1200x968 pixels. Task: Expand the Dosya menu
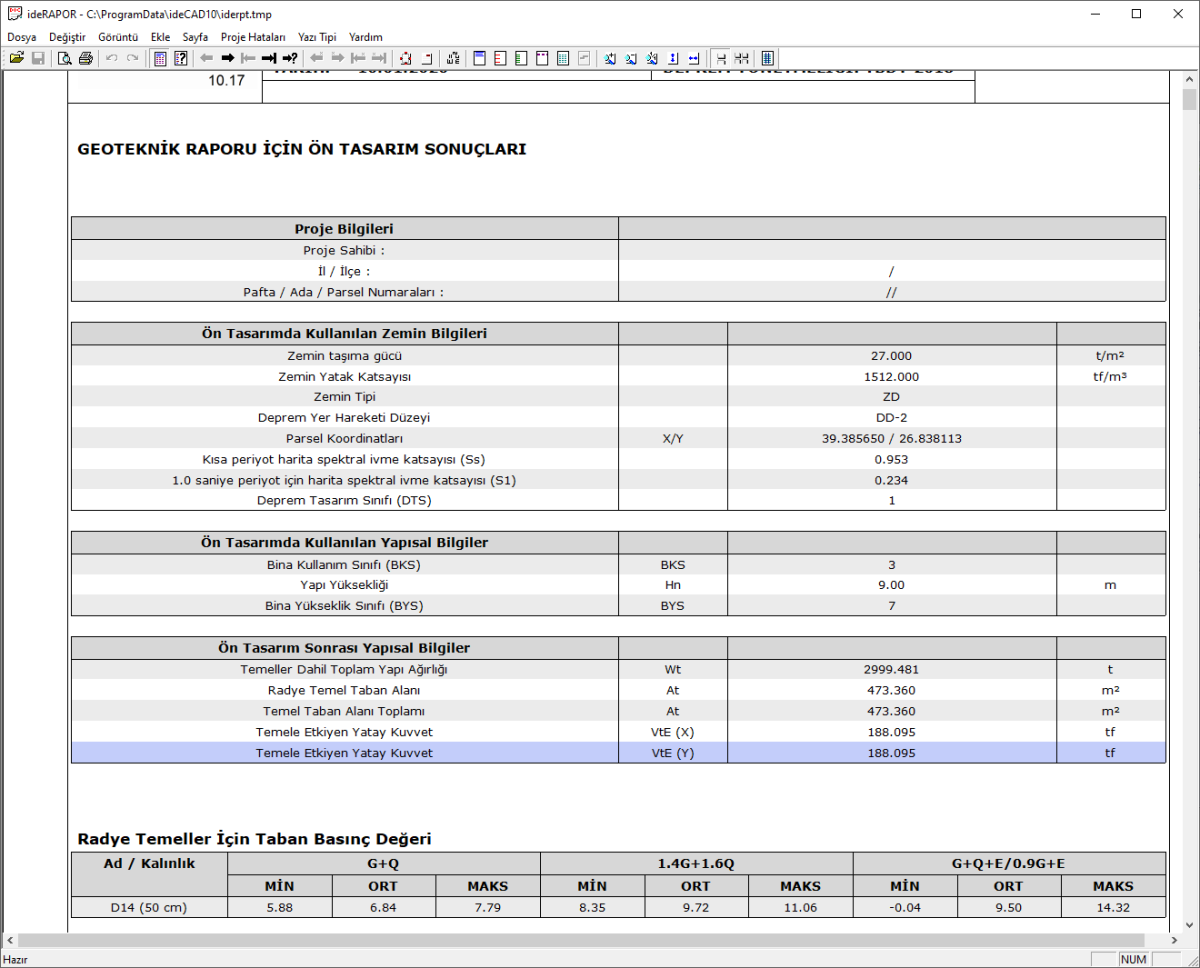tap(22, 37)
